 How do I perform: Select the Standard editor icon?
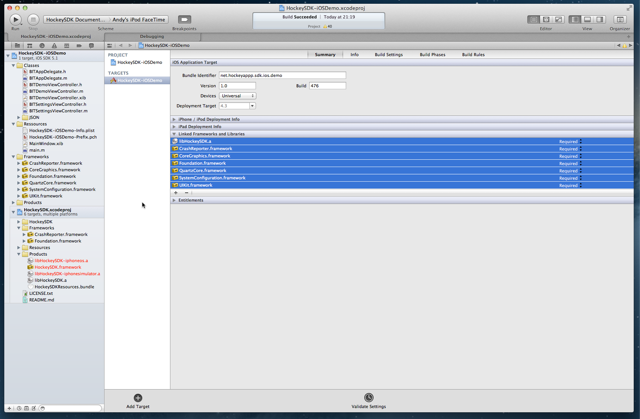tap(533, 19)
